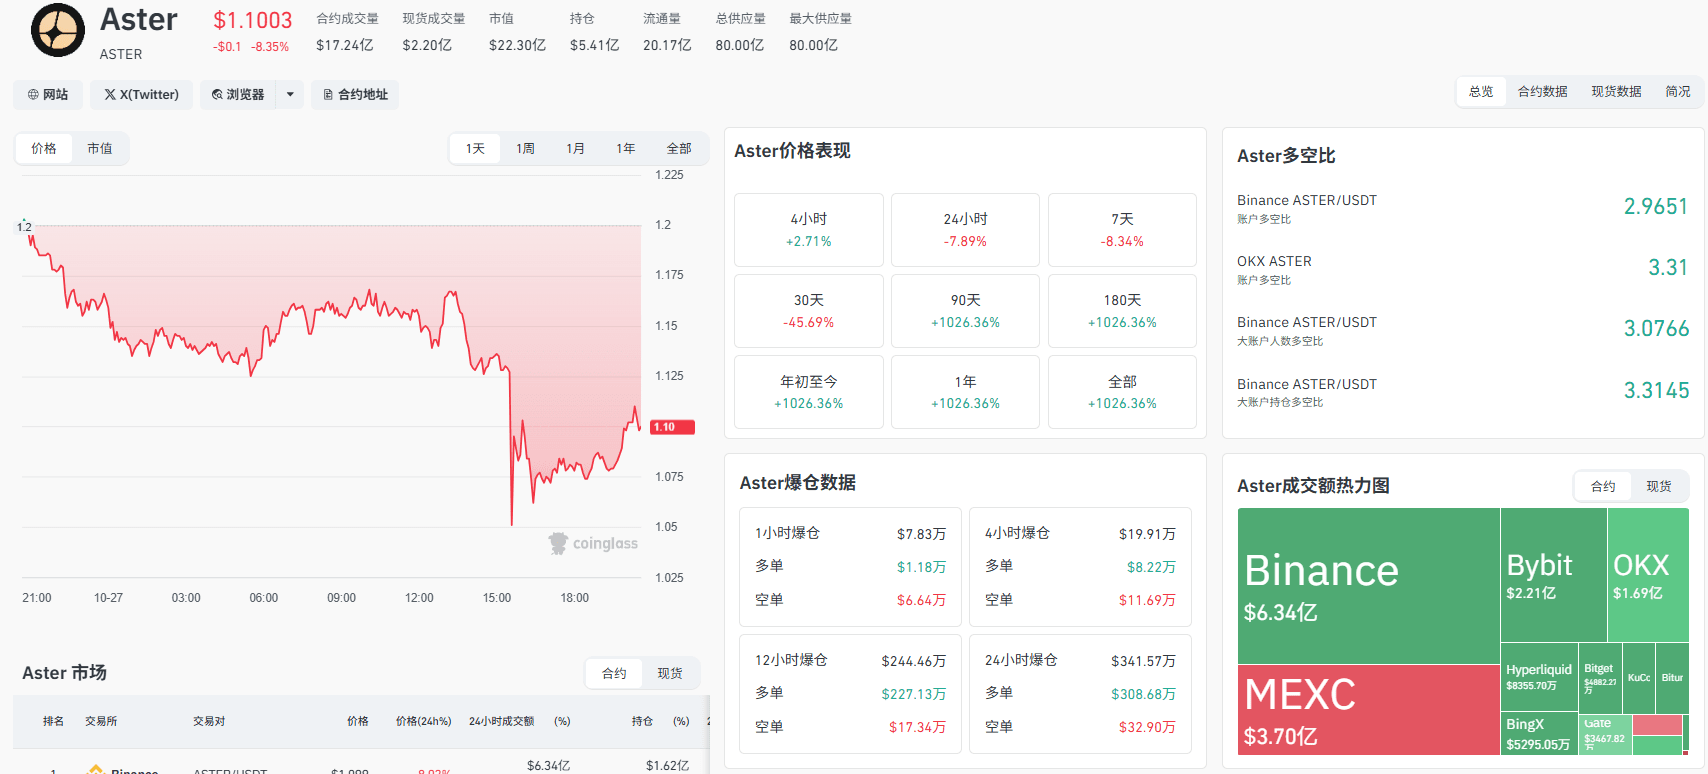Screen dimensions: 1708x774
Task: Select the 价格 chart toggle
Action: click(44, 148)
